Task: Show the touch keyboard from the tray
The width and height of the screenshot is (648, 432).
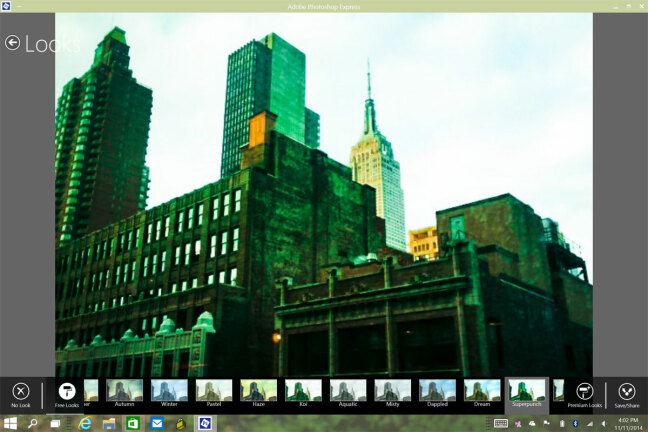Action: pos(501,423)
